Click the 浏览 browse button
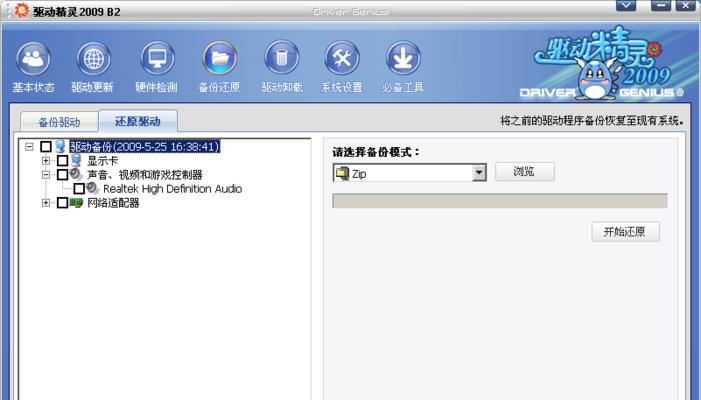701x400 pixels. point(525,172)
